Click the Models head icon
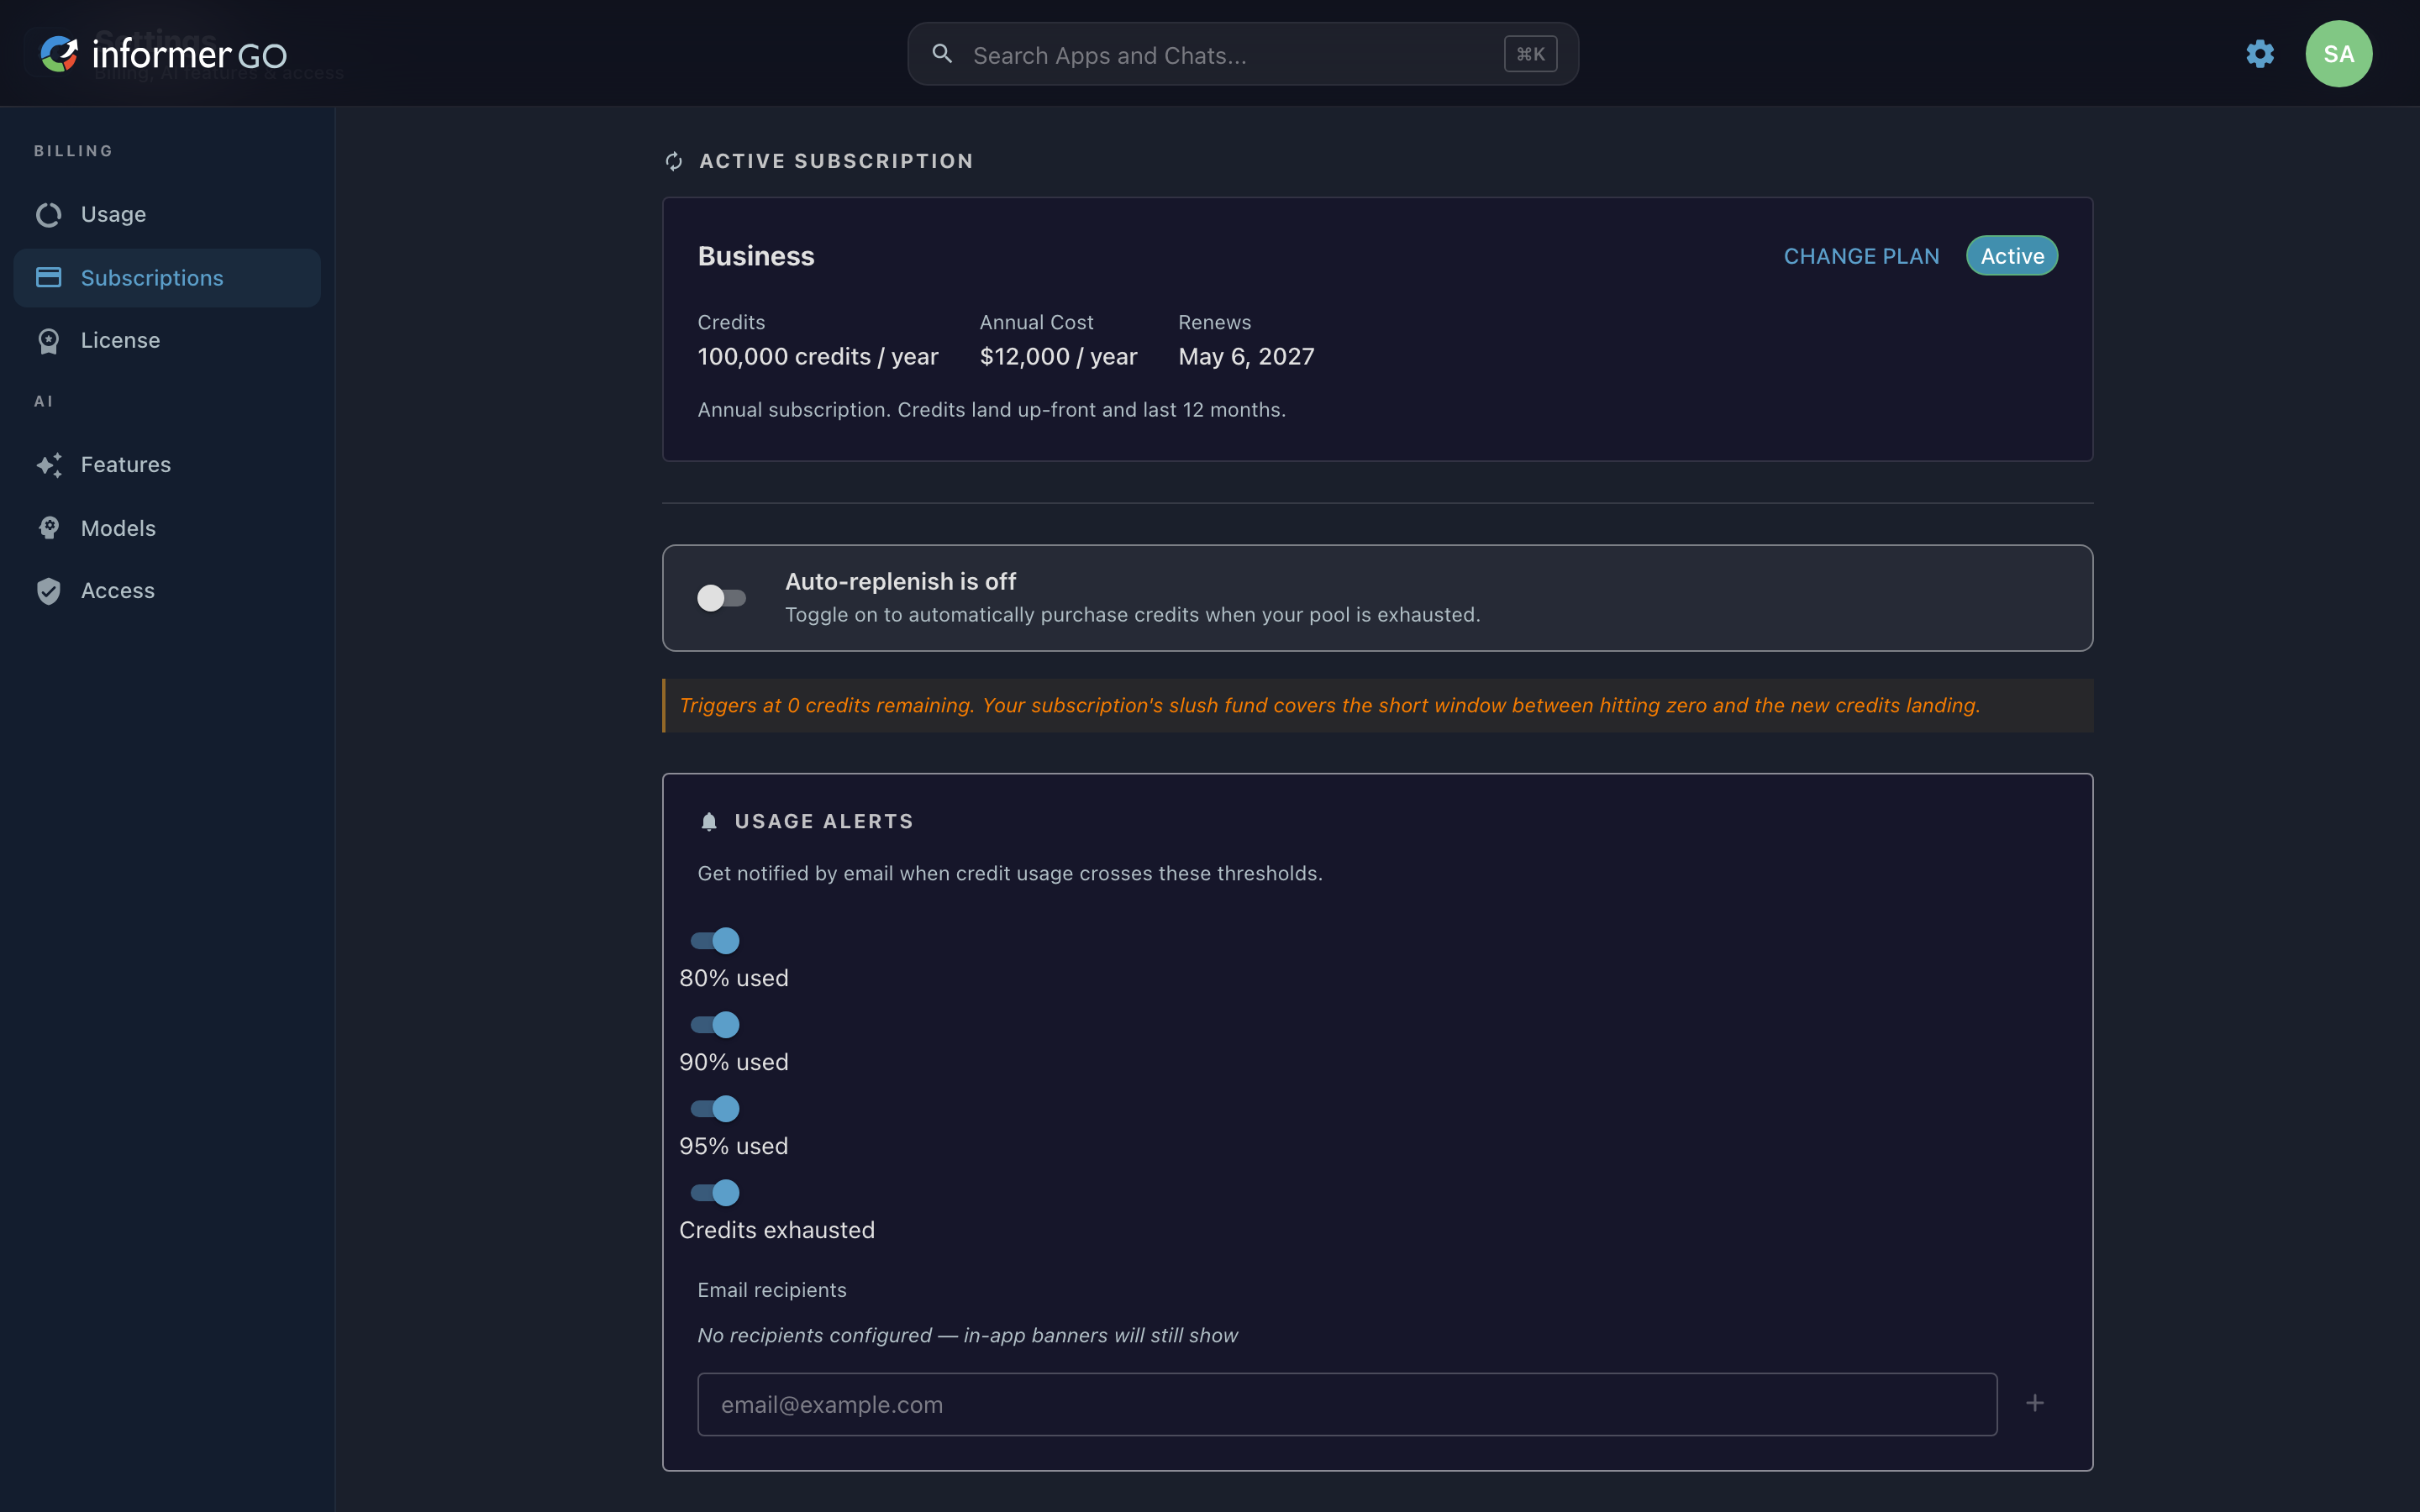 [49, 528]
